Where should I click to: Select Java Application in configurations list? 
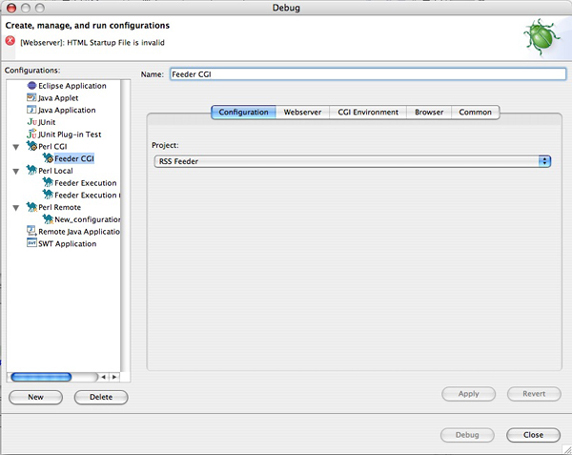67,110
